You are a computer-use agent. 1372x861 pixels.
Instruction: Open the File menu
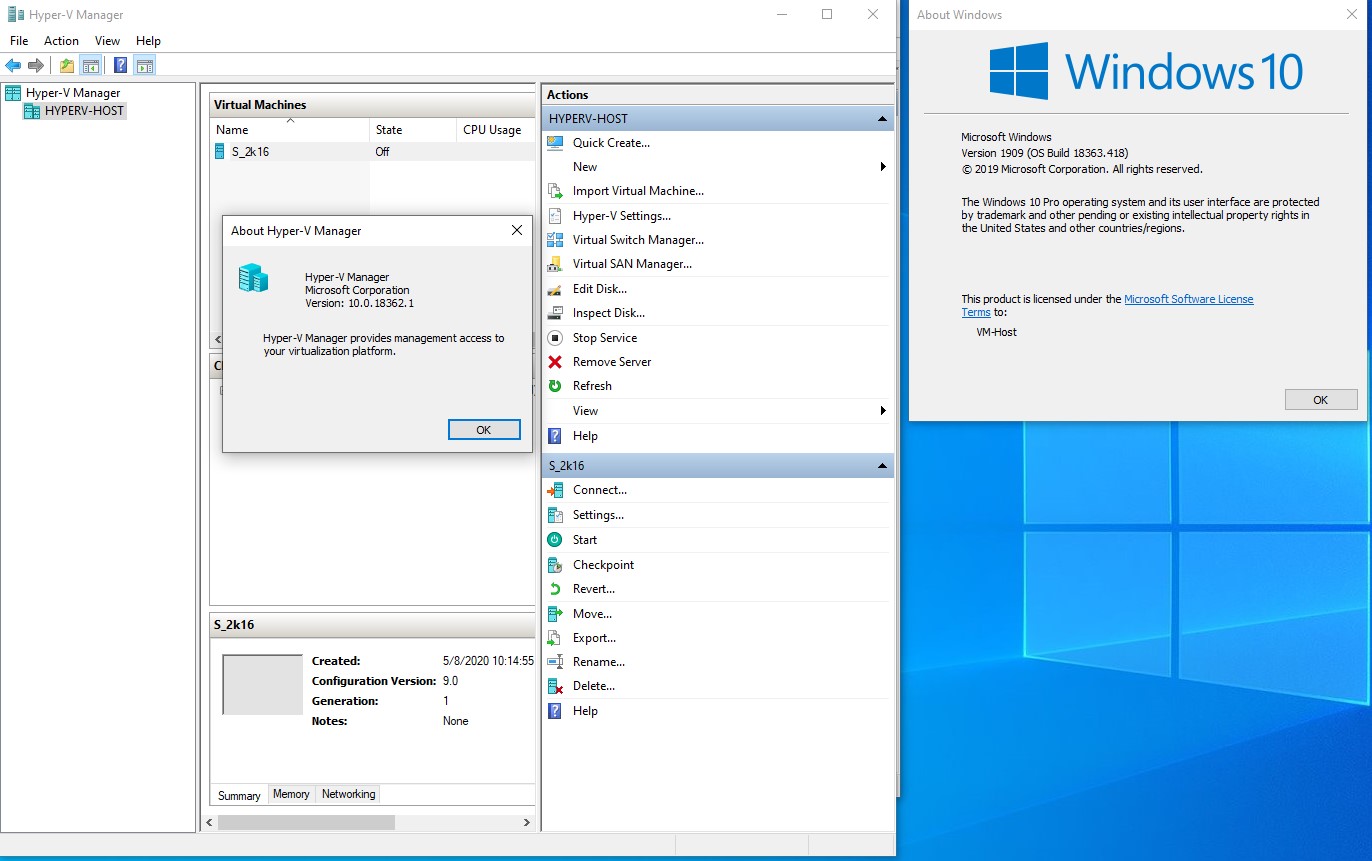click(19, 41)
